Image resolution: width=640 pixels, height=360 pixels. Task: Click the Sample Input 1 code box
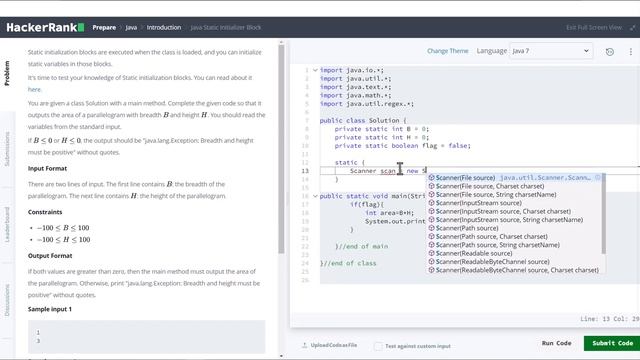pyautogui.click(x=147, y=337)
